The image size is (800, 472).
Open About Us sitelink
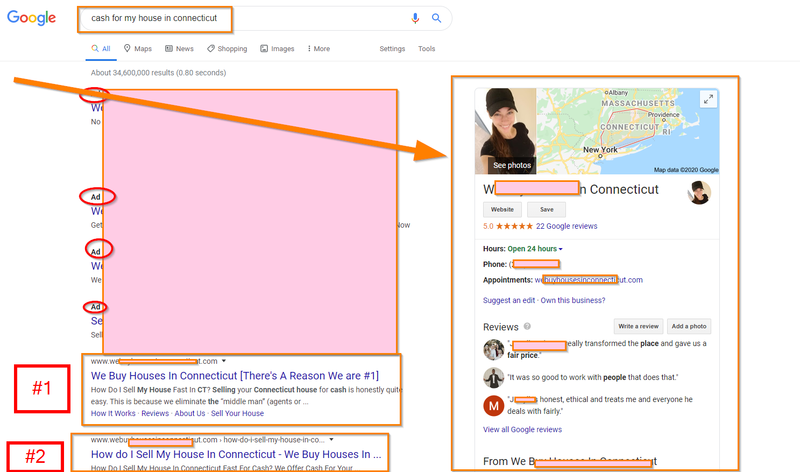point(190,413)
